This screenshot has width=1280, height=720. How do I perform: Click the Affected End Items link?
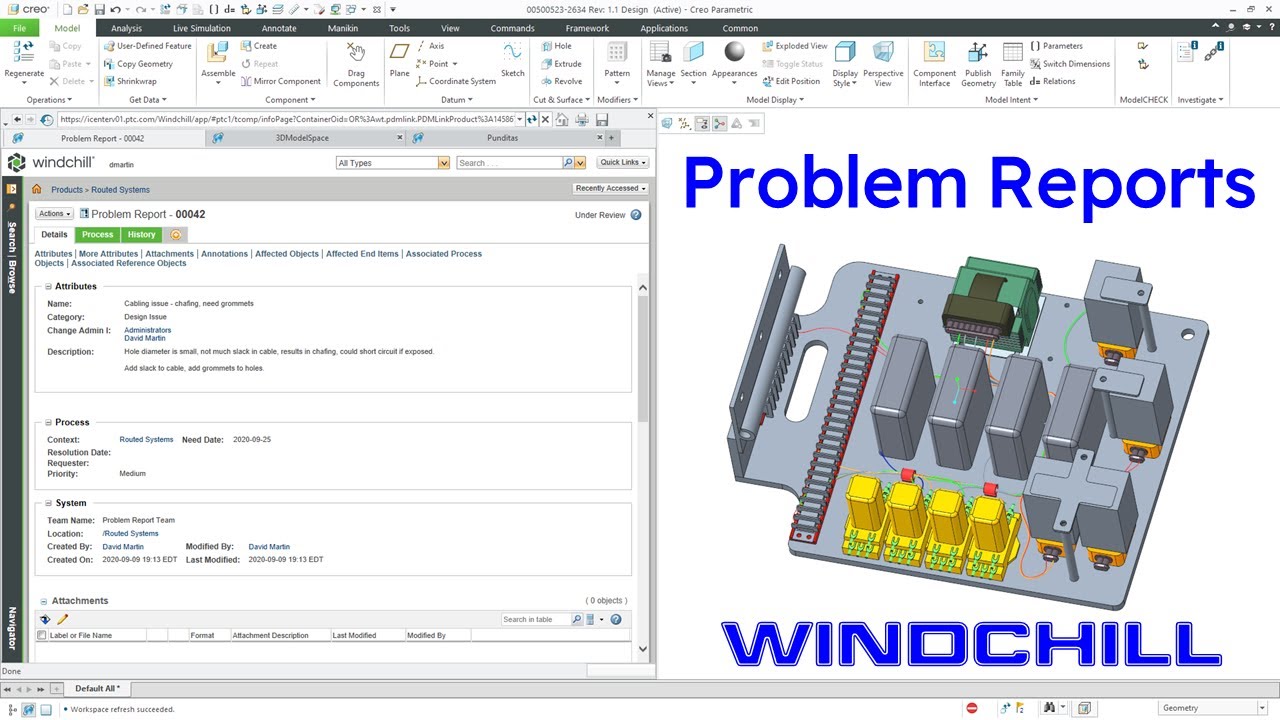[362, 254]
